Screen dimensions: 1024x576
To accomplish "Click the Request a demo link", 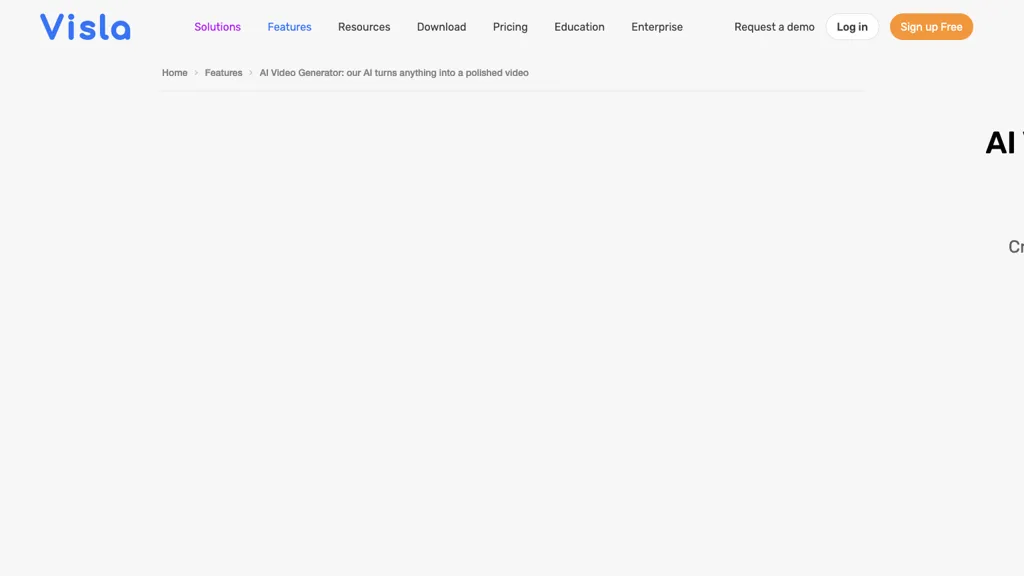I will 774,27.
